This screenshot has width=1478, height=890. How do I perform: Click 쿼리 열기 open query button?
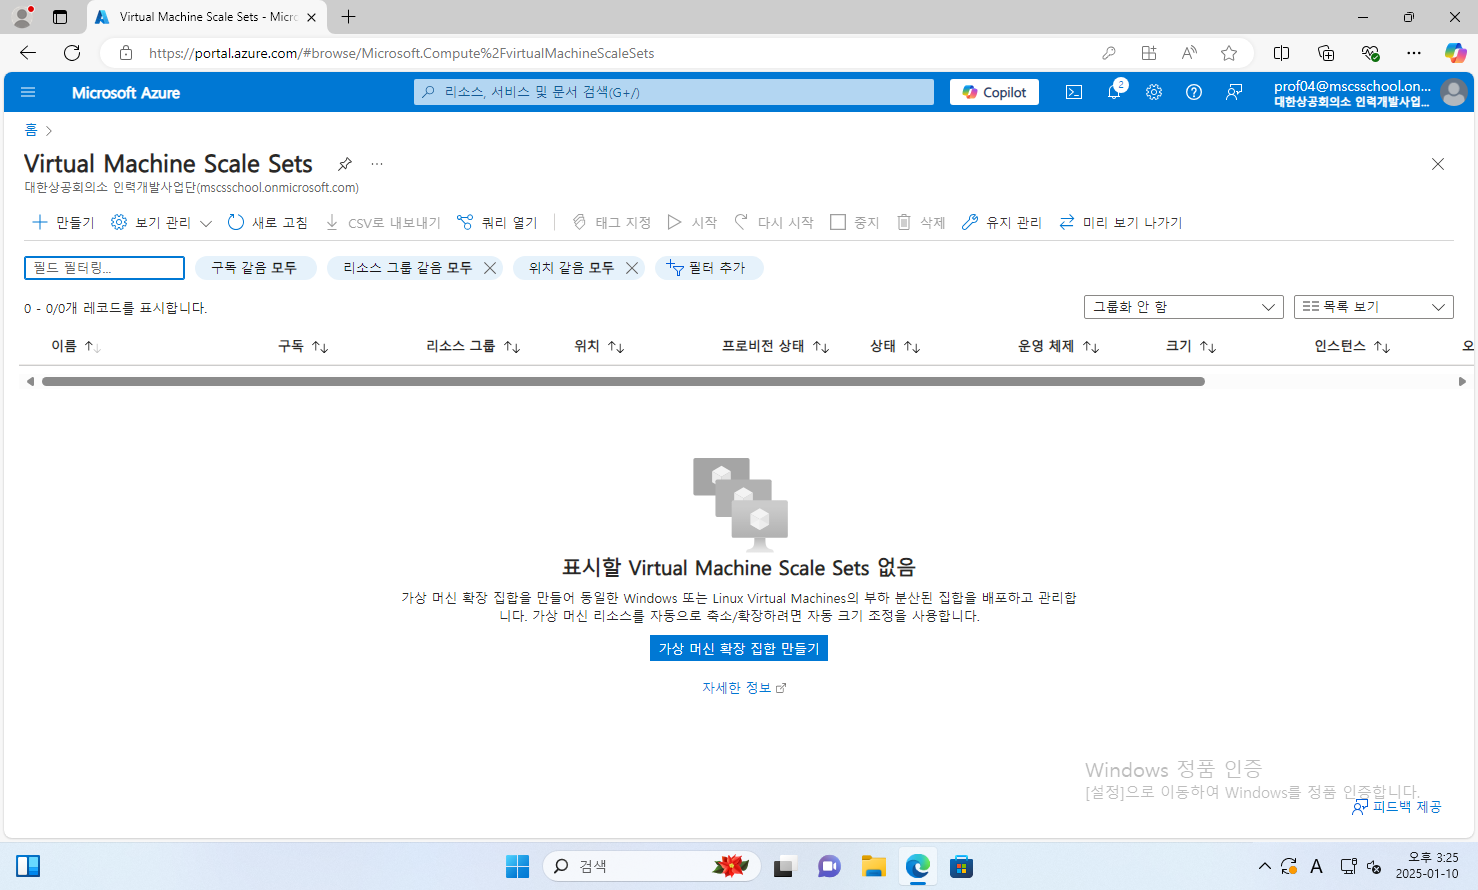click(x=497, y=222)
